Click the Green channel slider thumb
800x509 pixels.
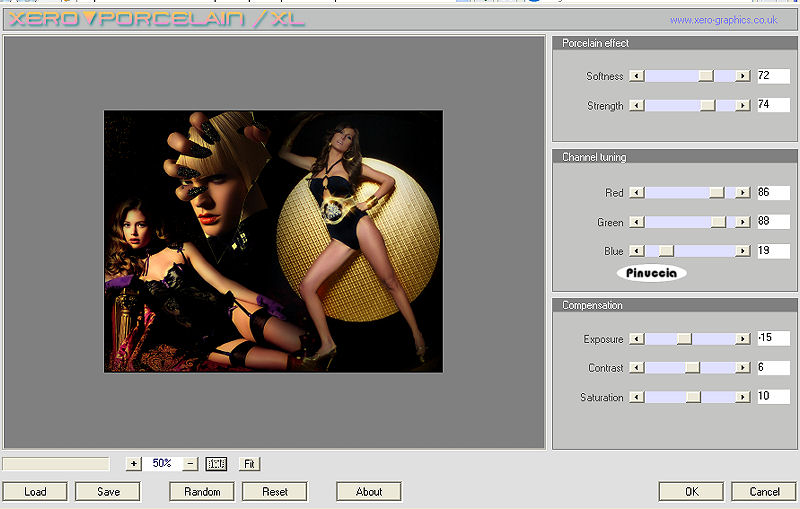tap(718, 222)
